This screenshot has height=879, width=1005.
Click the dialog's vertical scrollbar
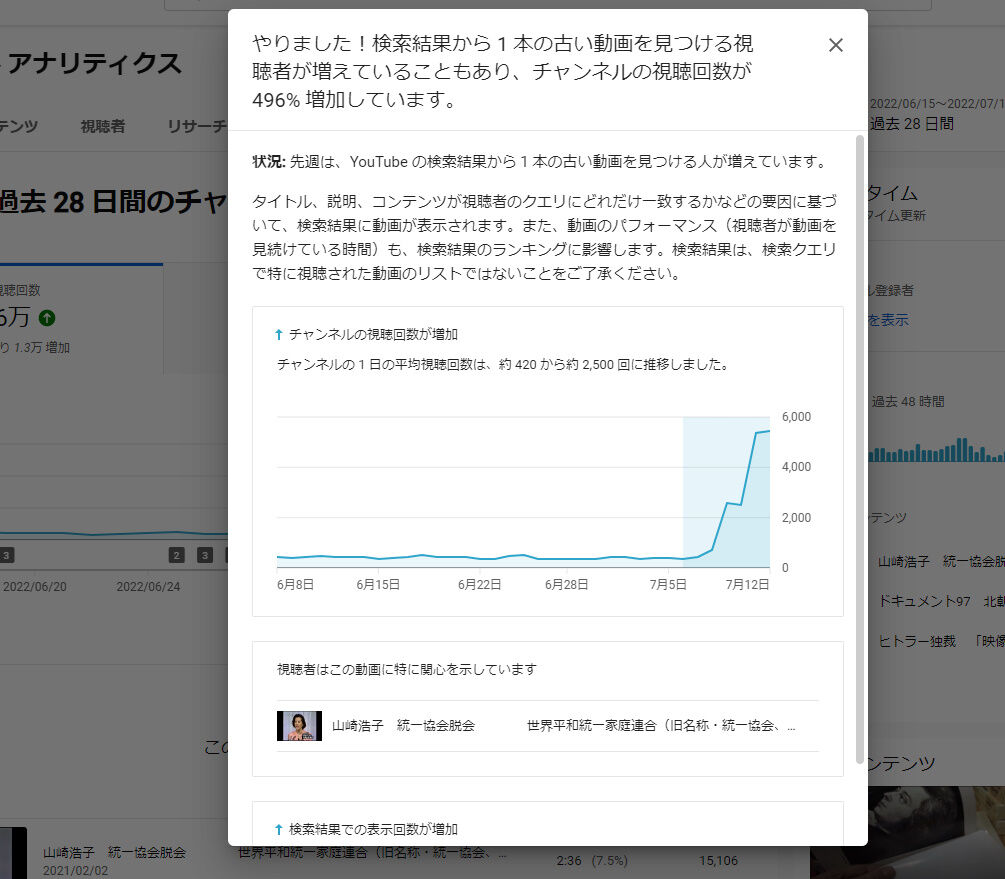click(x=860, y=449)
